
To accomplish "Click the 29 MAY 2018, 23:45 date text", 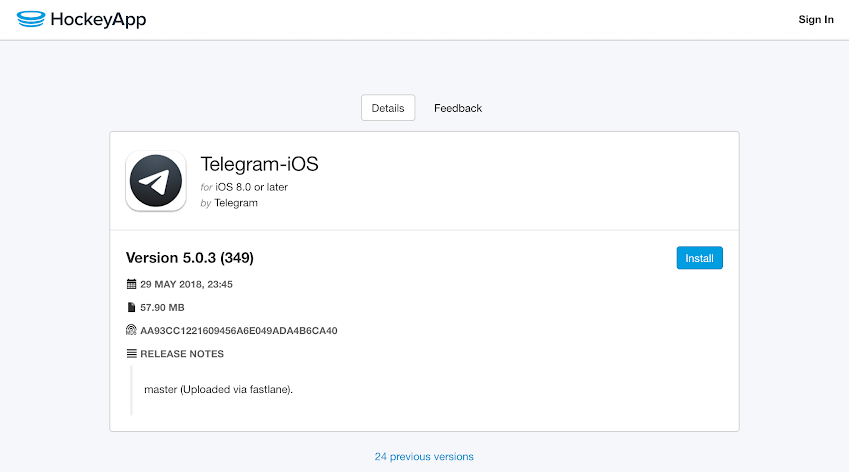I will (x=186, y=284).
